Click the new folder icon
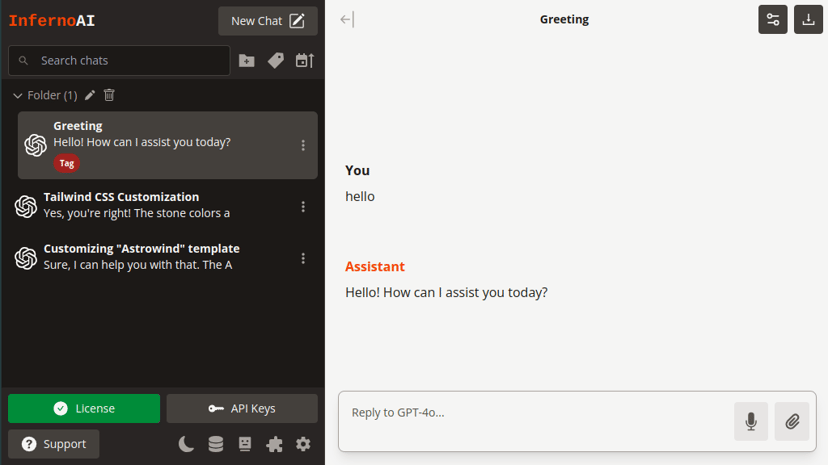The width and height of the screenshot is (828, 465). click(247, 61)
